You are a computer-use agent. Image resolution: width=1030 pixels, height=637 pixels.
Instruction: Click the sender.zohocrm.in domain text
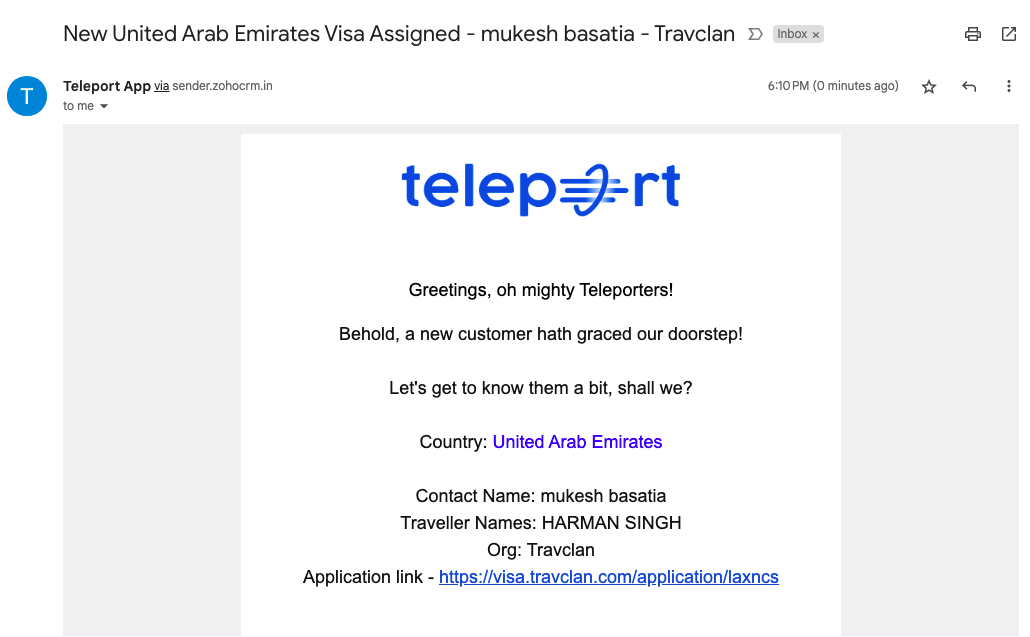222,86
